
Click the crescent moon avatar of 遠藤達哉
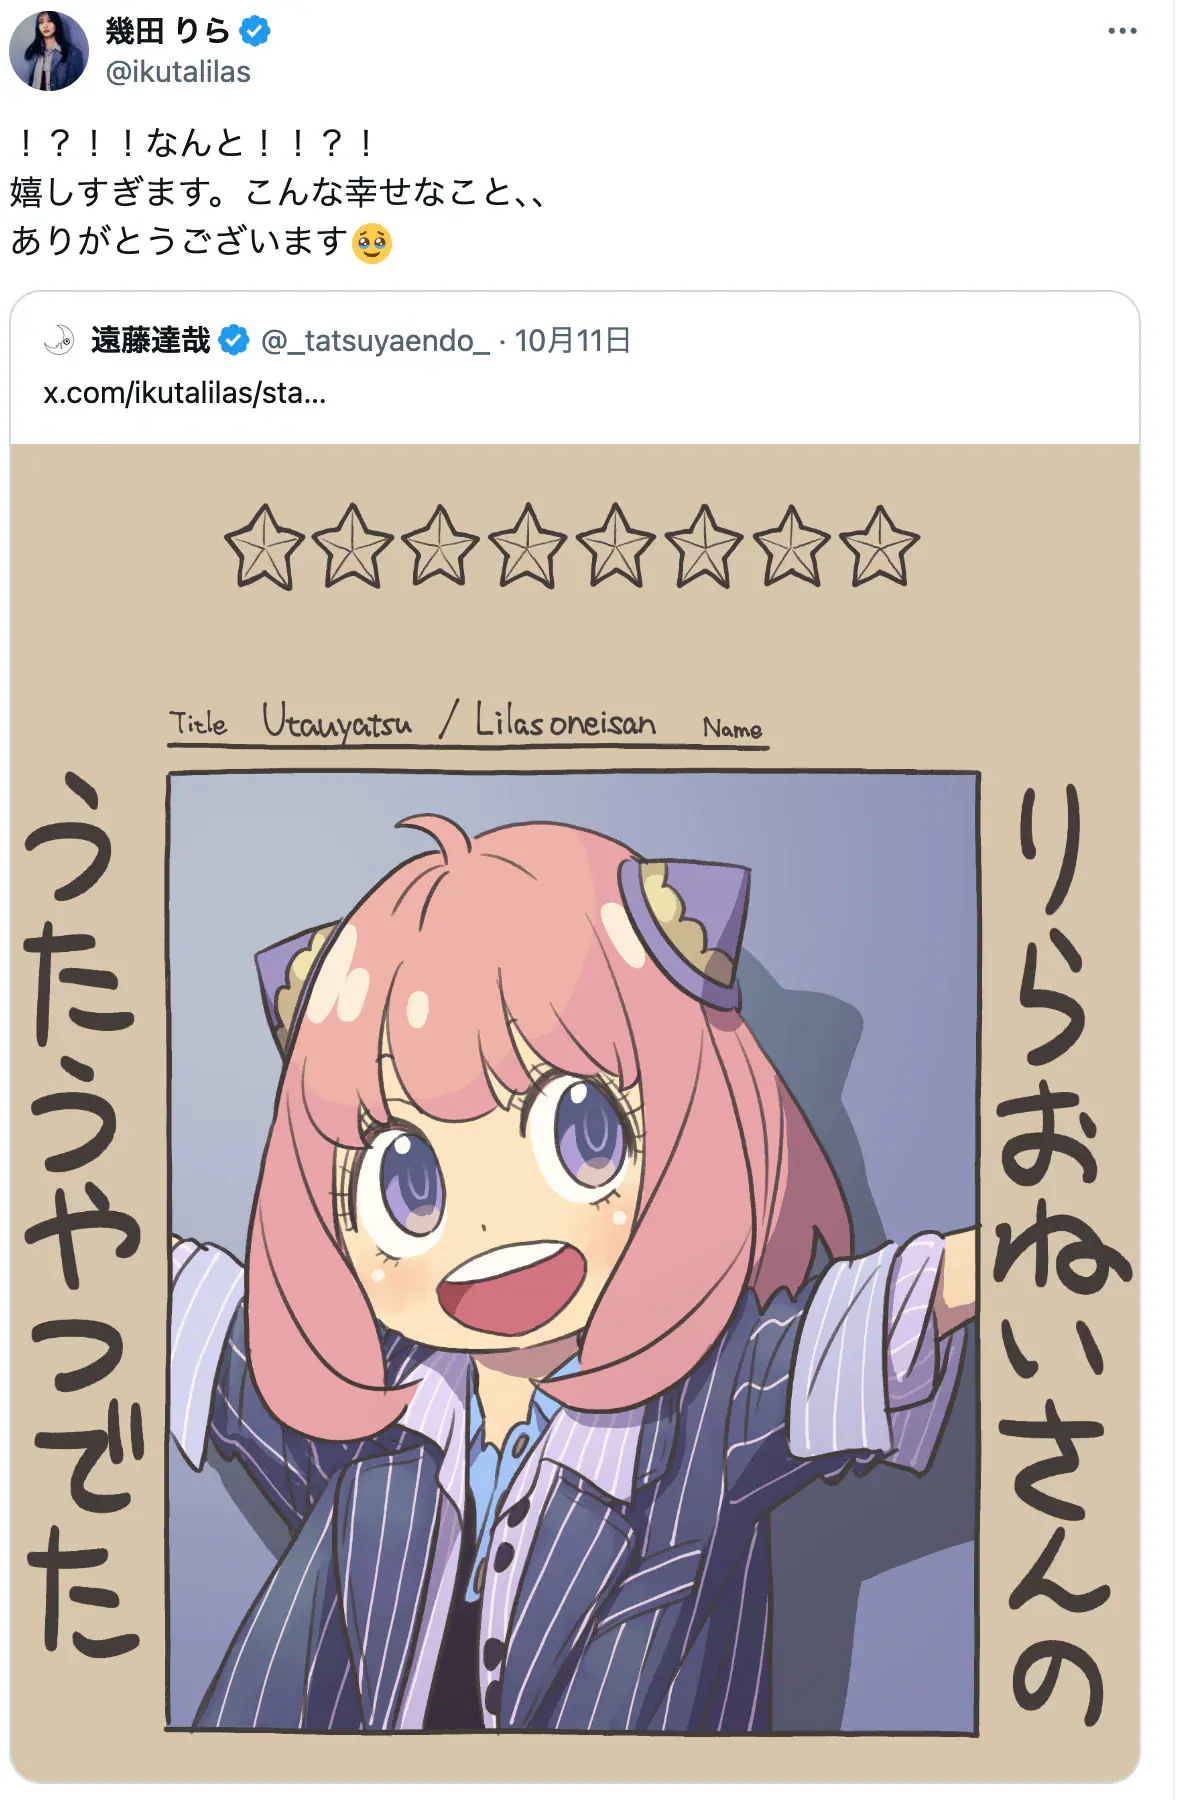[x=59, y=340]
